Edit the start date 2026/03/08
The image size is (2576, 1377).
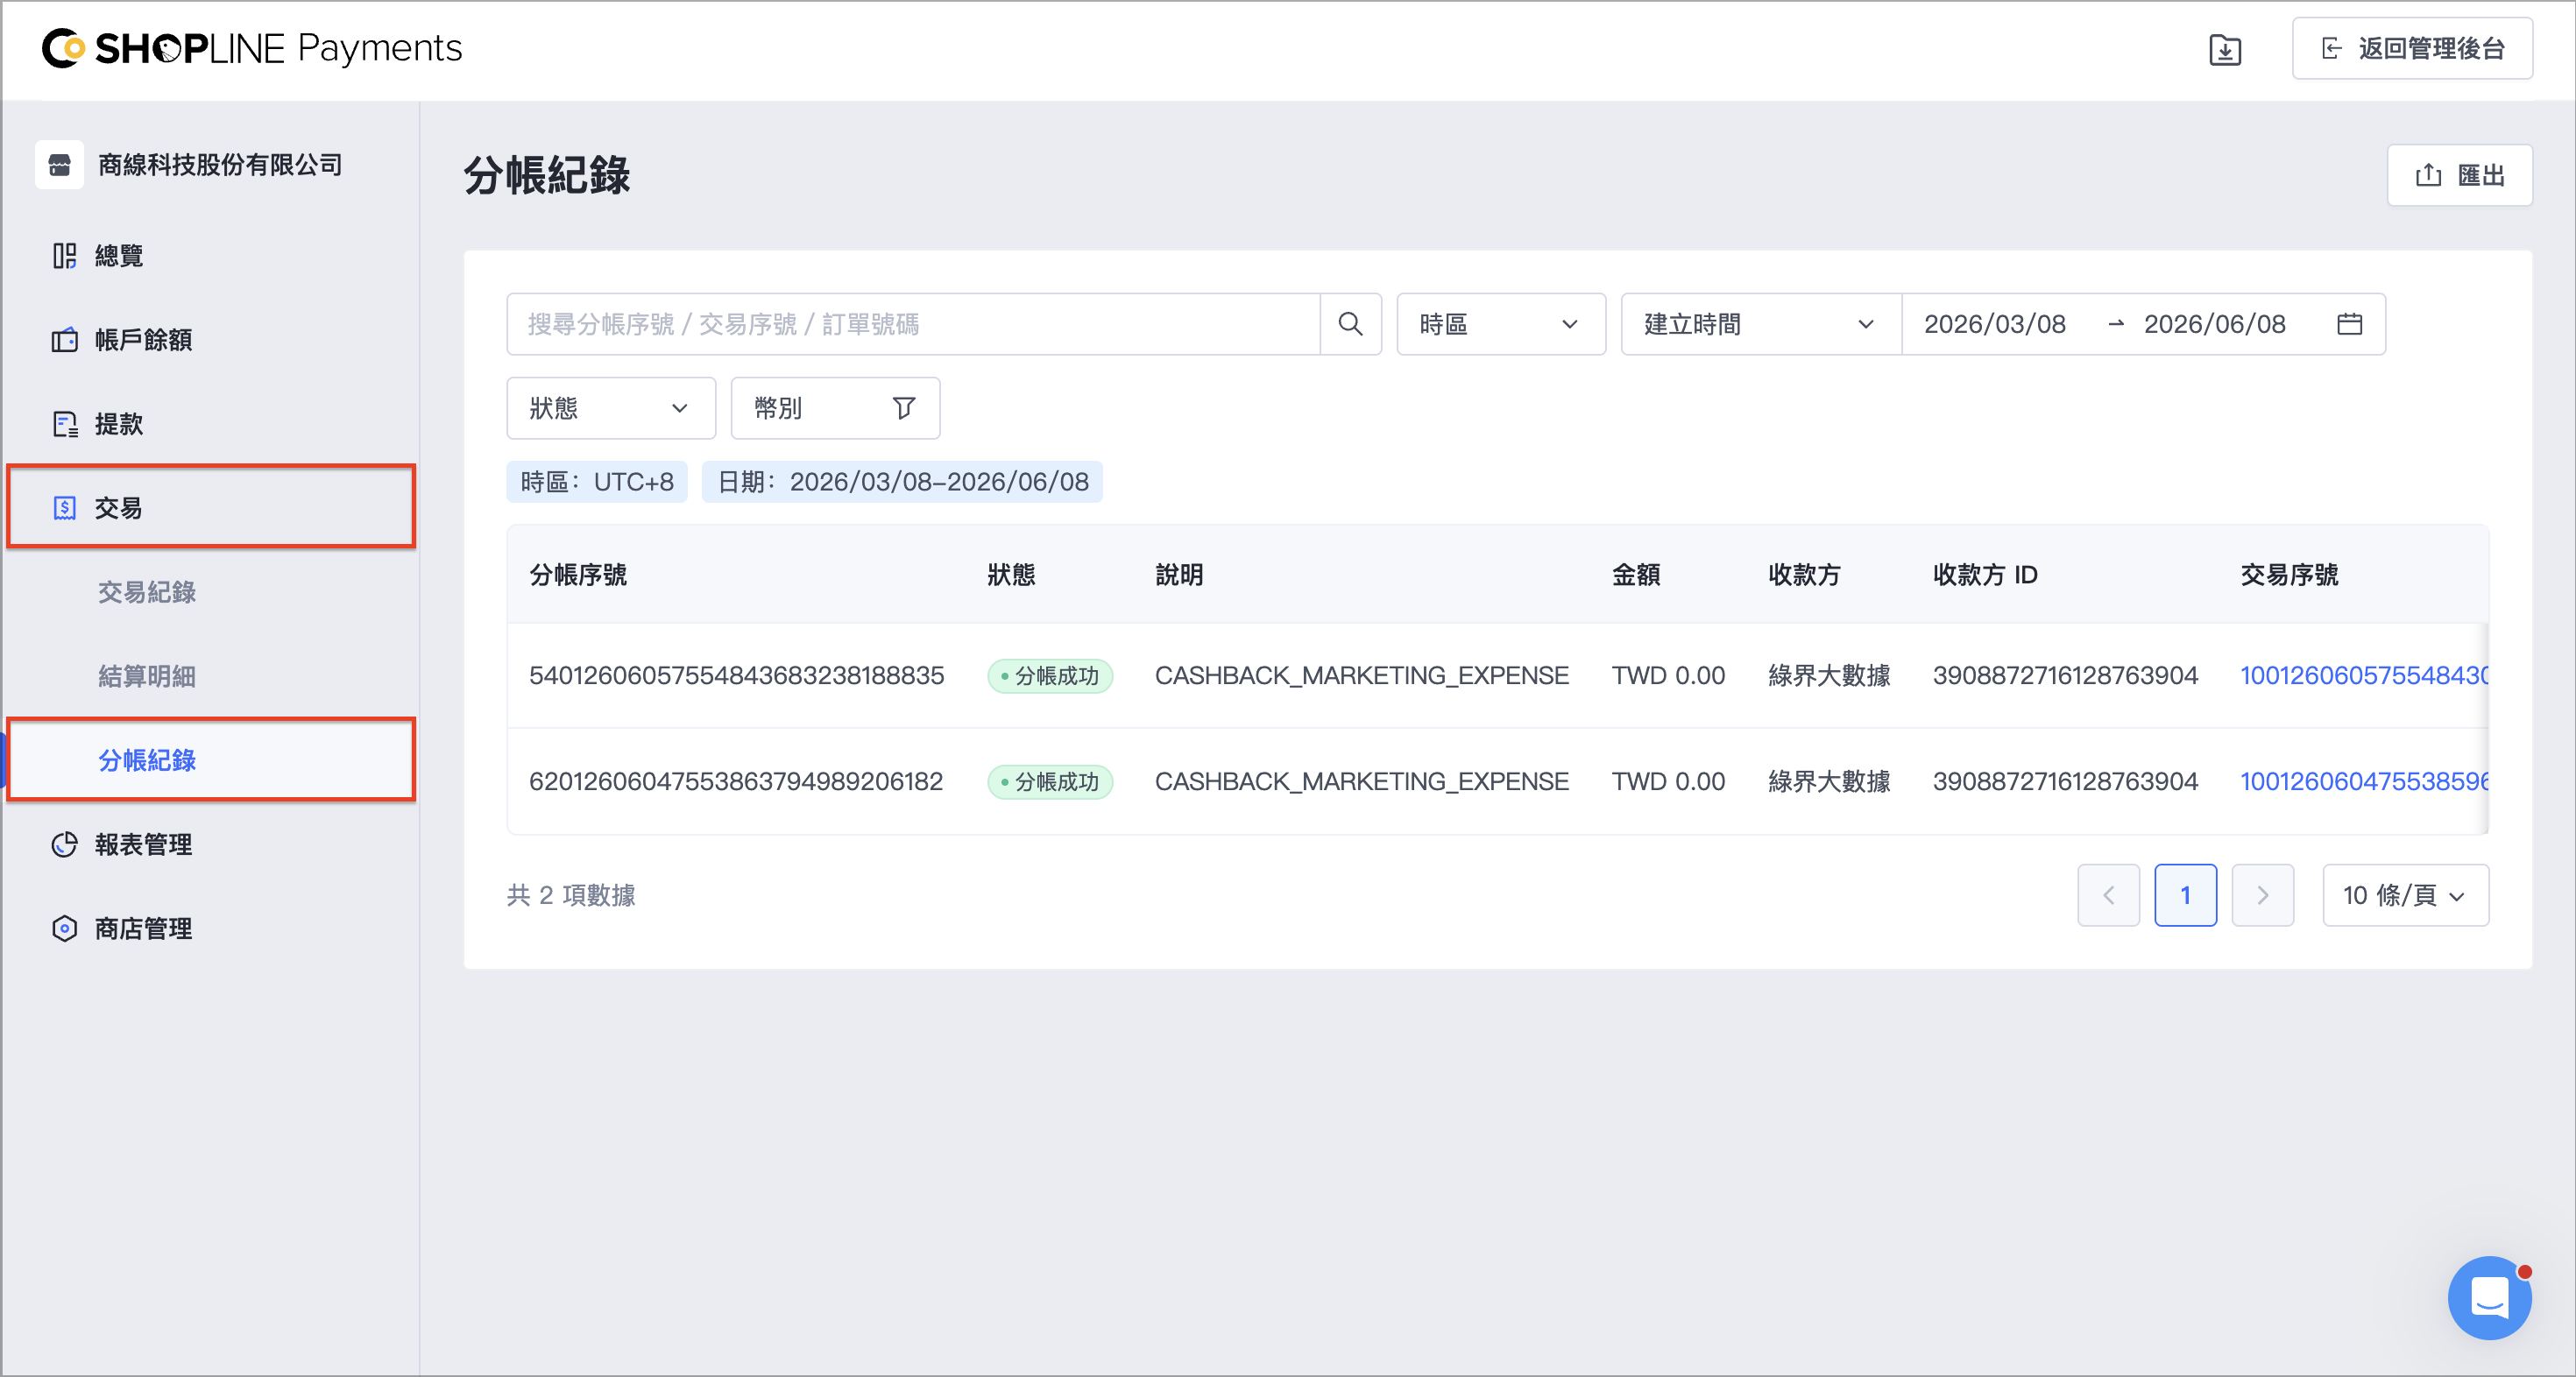pyautogui.click(x=1994, y=324)
